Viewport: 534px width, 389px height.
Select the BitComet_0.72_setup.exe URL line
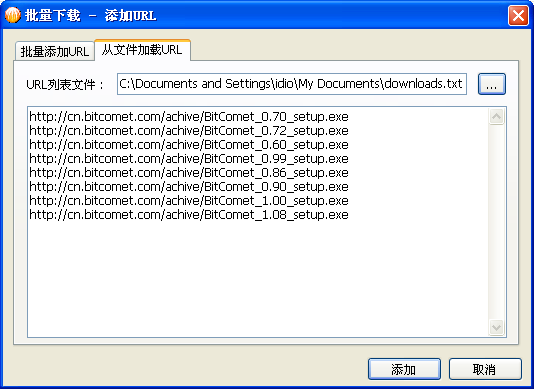pos(189,131)
